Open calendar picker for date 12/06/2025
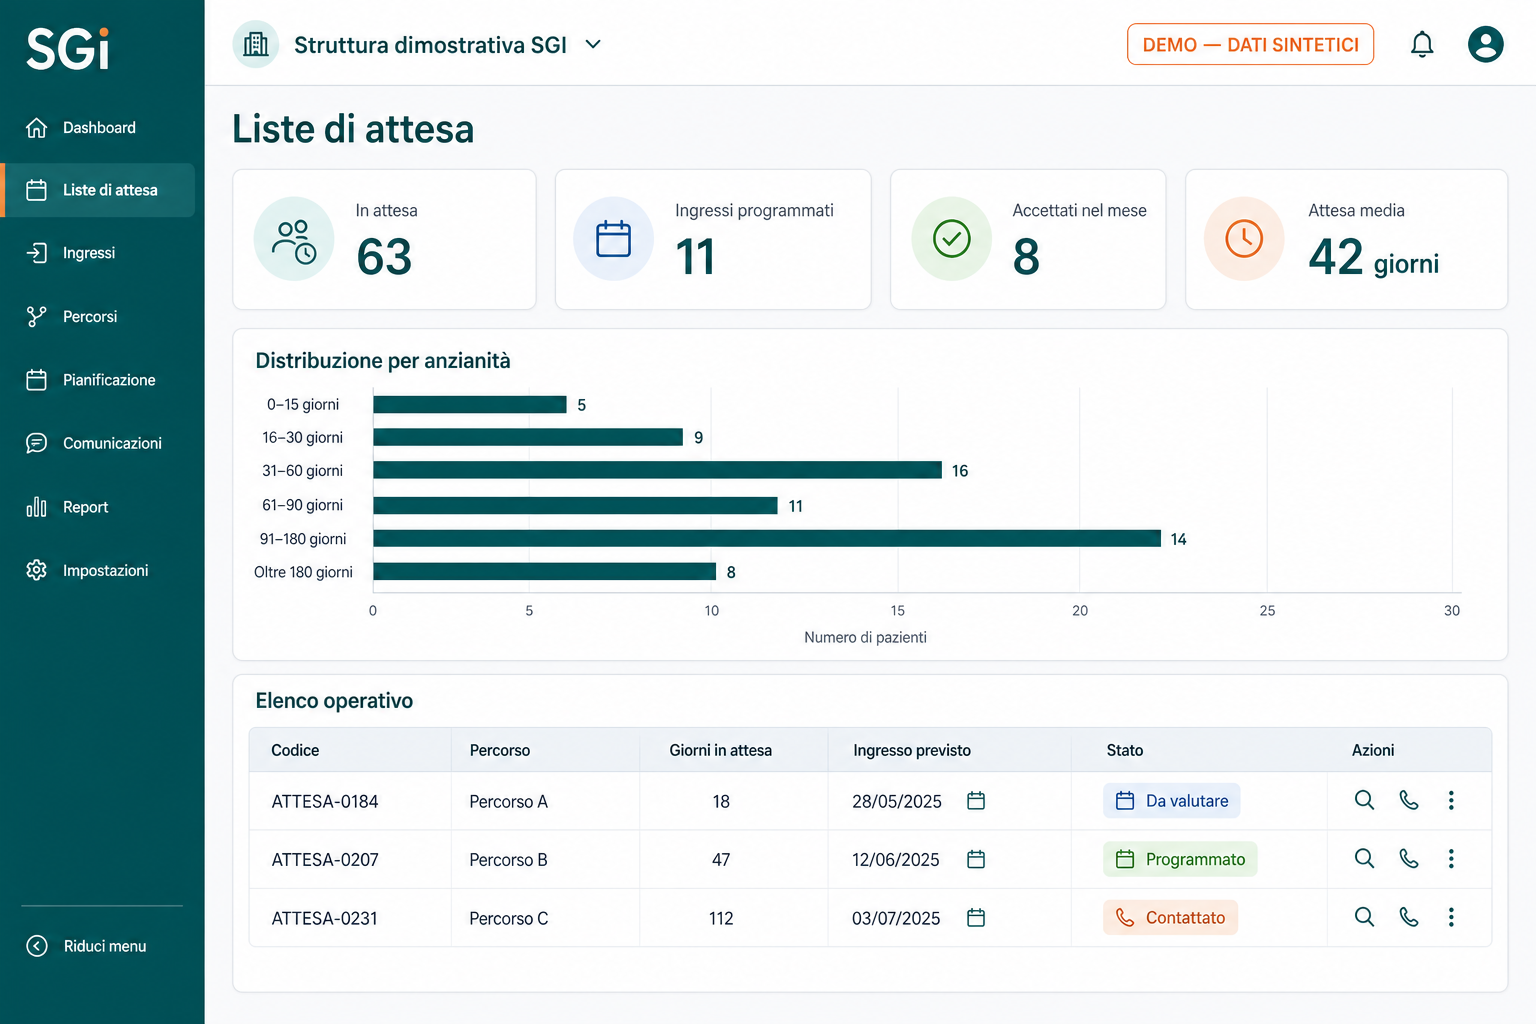 [976, 859]
